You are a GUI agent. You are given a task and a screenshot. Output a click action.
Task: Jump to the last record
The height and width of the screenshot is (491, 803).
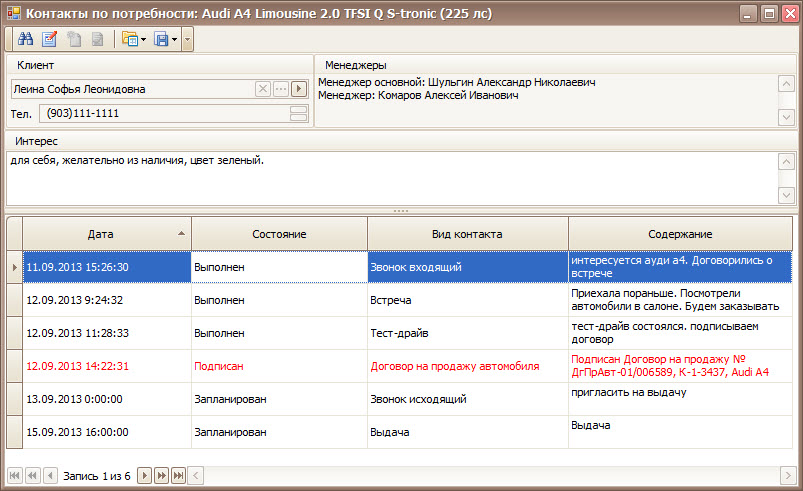pos(178,475)
